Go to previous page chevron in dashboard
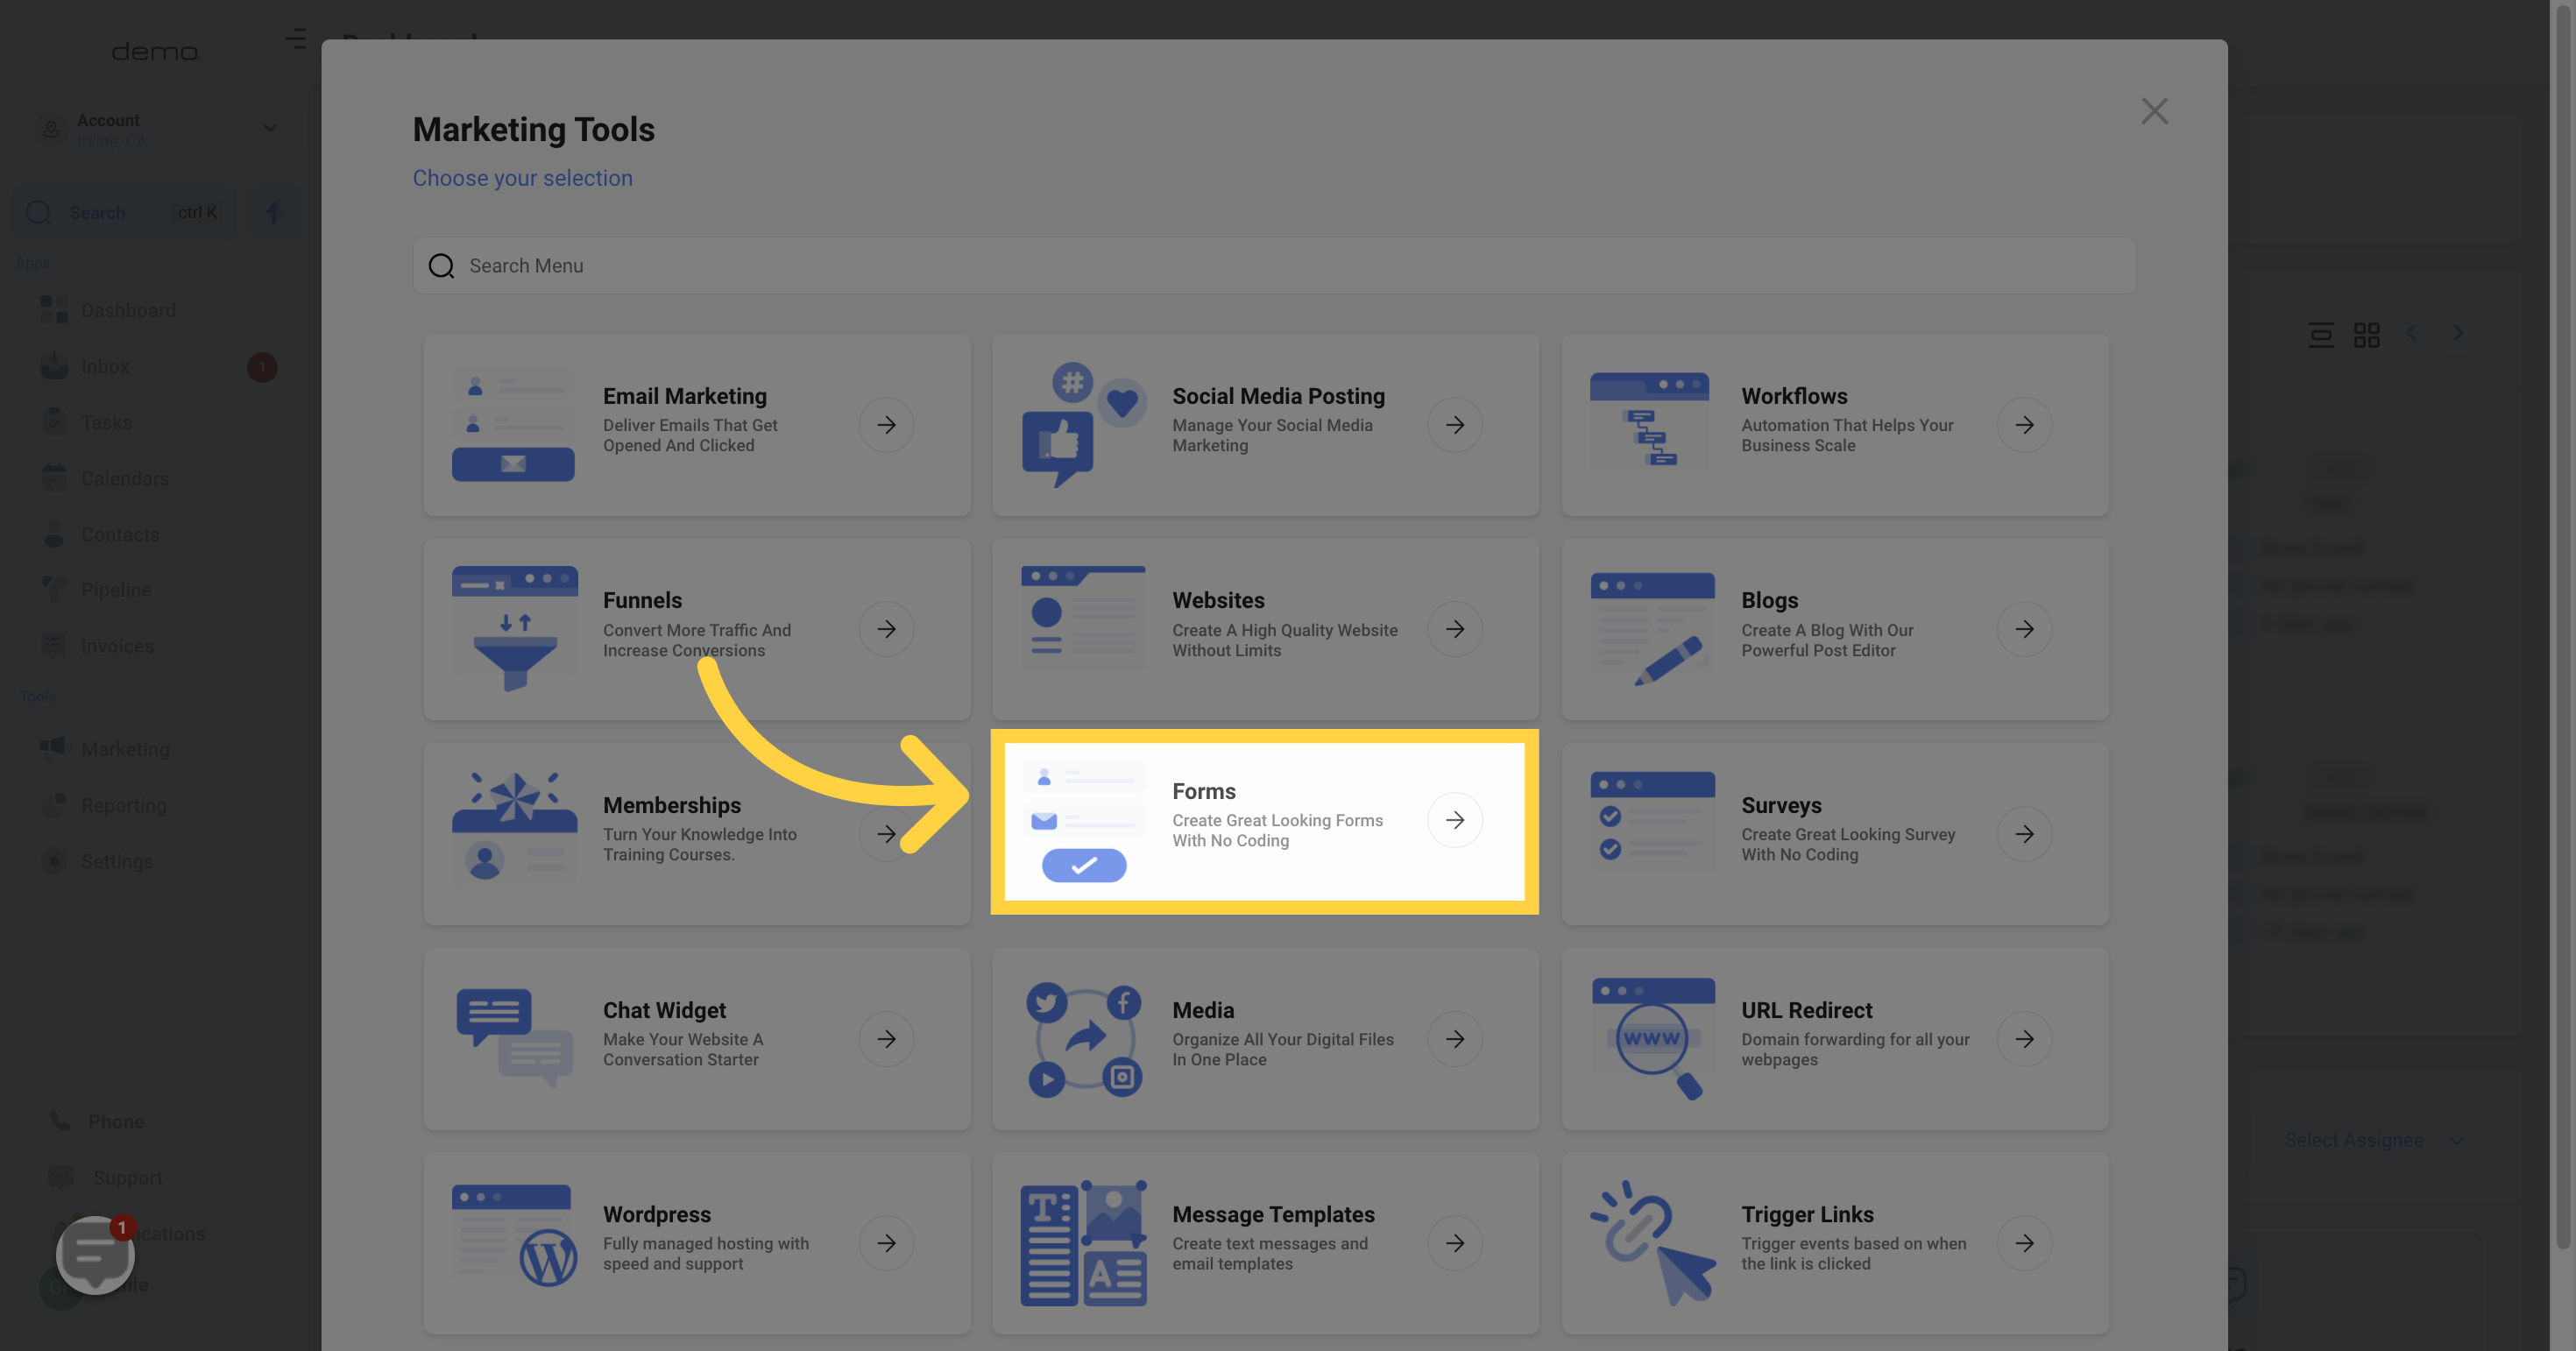 click(x=2411, y=332)
